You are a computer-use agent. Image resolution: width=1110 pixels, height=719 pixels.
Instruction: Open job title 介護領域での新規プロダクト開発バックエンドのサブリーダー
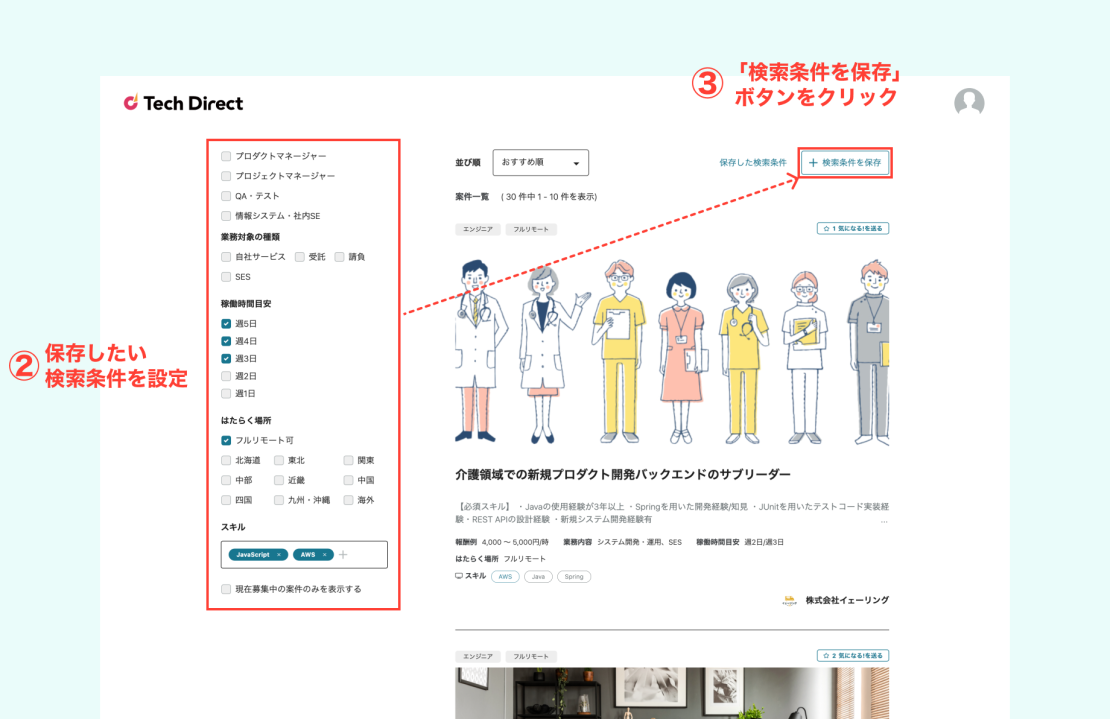point(623,474)
